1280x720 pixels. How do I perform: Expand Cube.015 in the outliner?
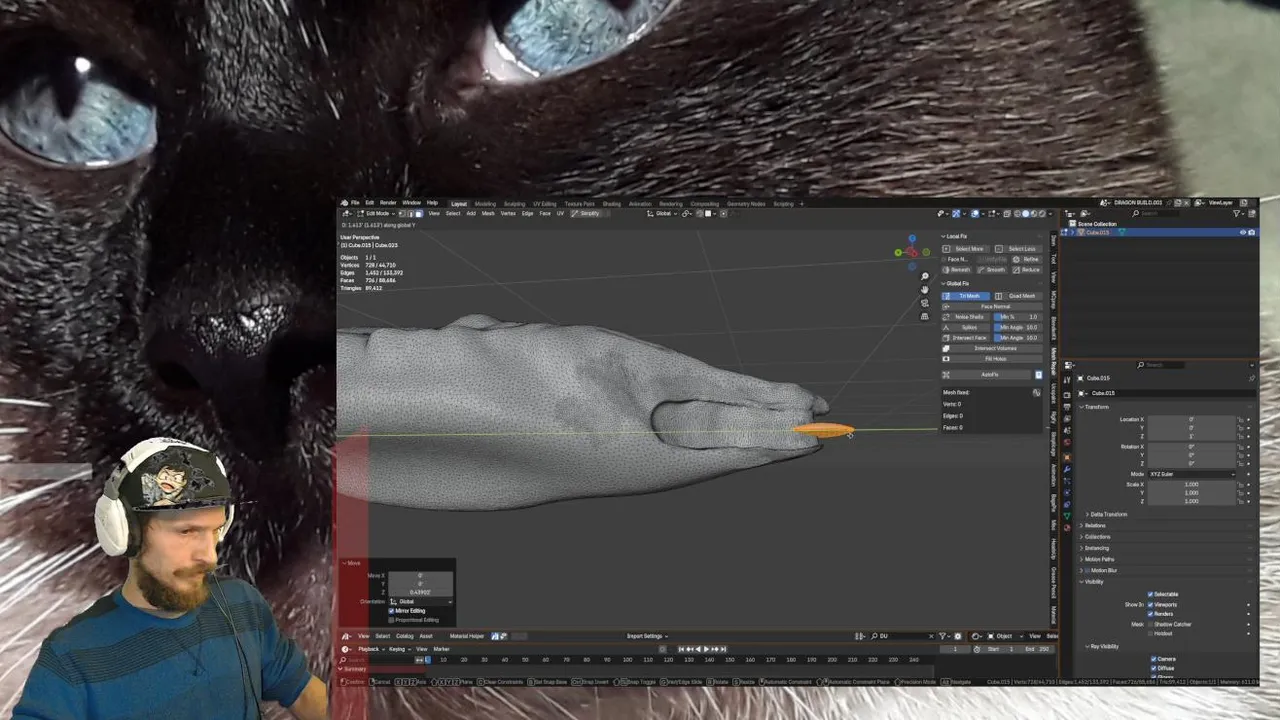pos(1073,232)
